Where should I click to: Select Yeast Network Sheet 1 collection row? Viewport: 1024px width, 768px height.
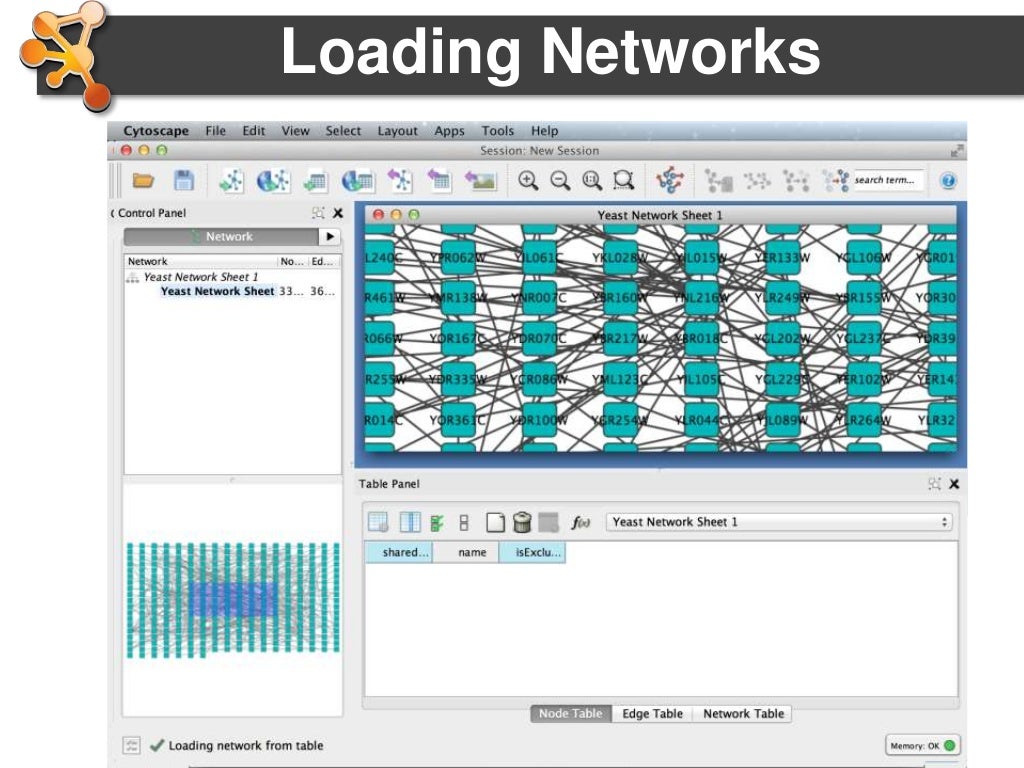232,277
